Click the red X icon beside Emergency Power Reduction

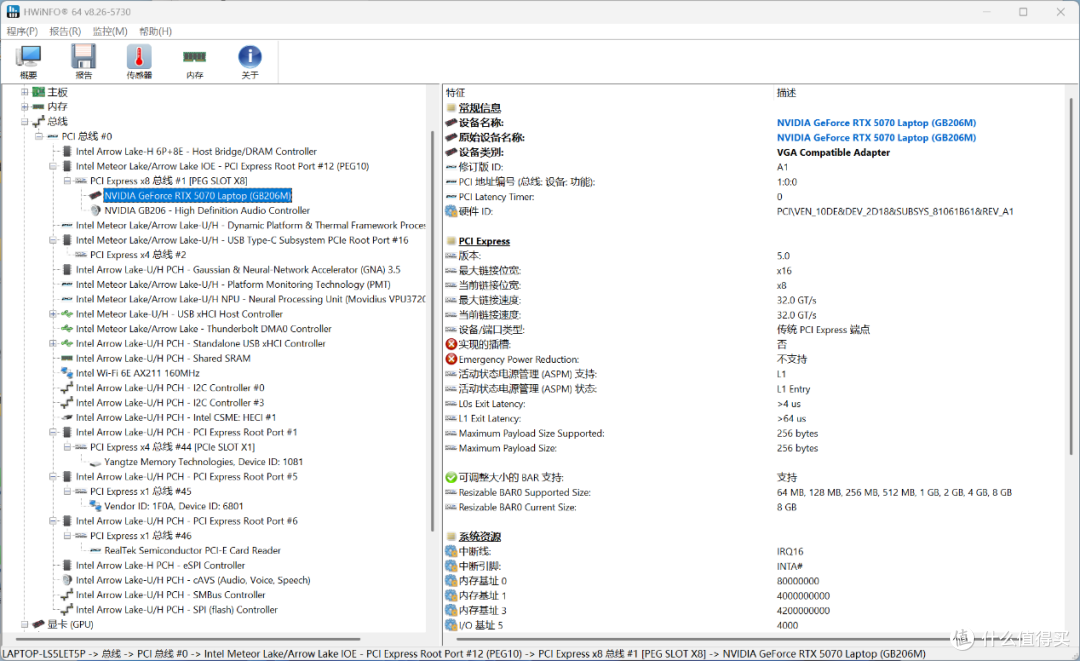tap(451, 359)
